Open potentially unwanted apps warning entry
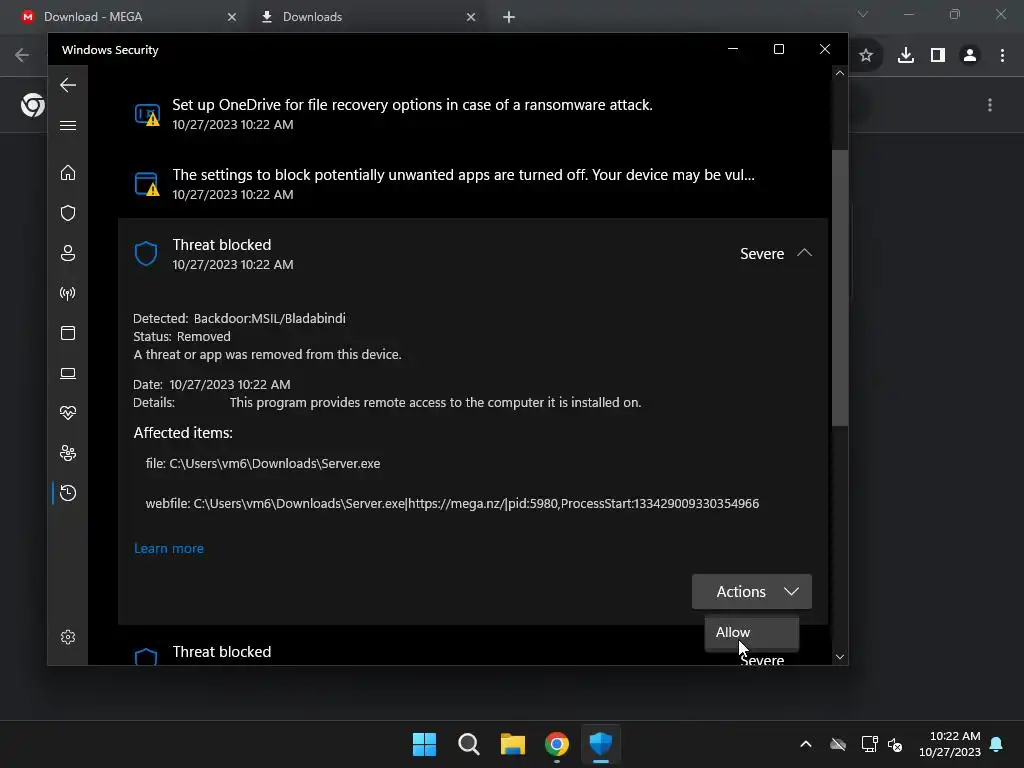1024x768 pixels. pos(473,184)
